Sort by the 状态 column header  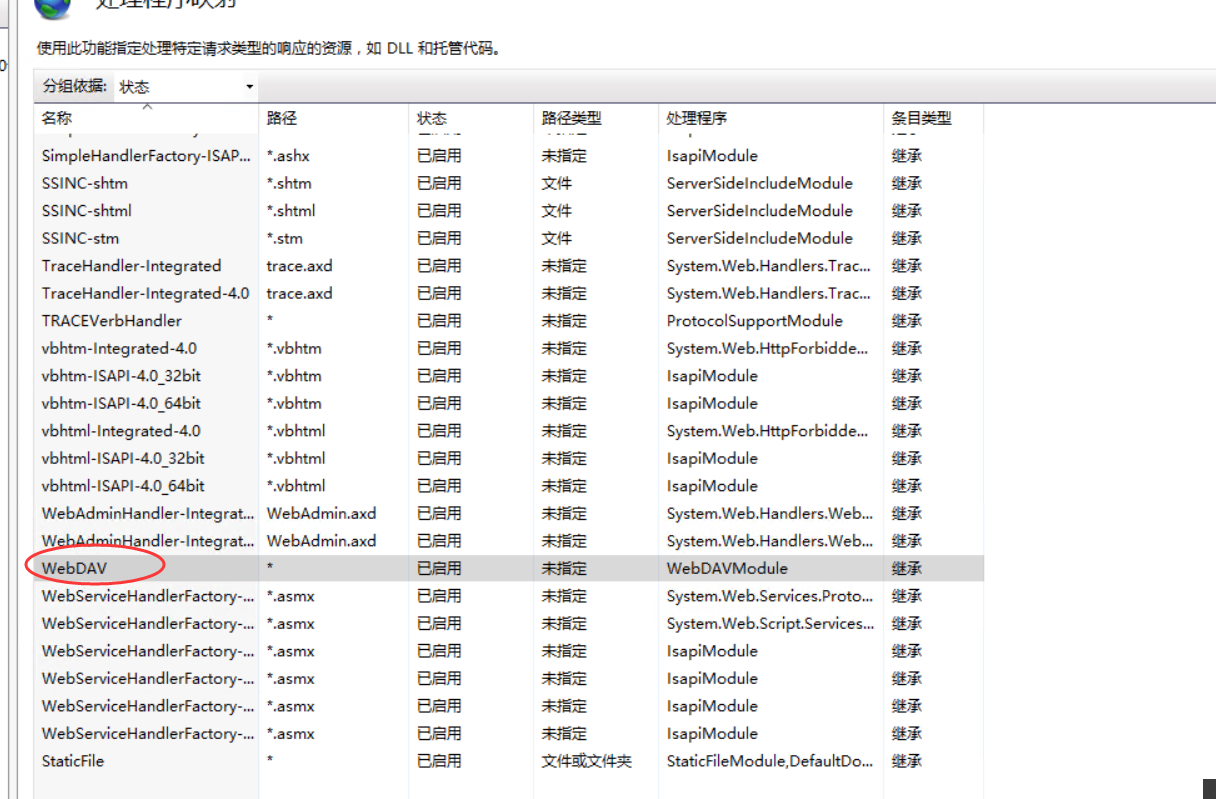pos(432,117)
